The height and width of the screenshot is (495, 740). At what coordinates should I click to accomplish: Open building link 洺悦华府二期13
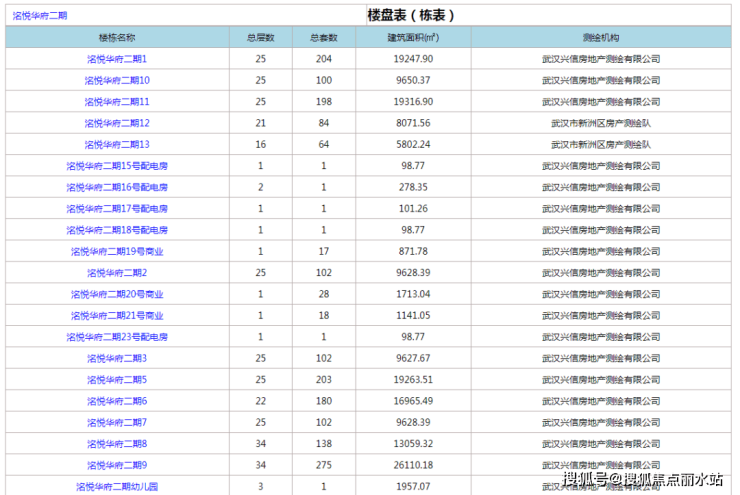point(117,144)
